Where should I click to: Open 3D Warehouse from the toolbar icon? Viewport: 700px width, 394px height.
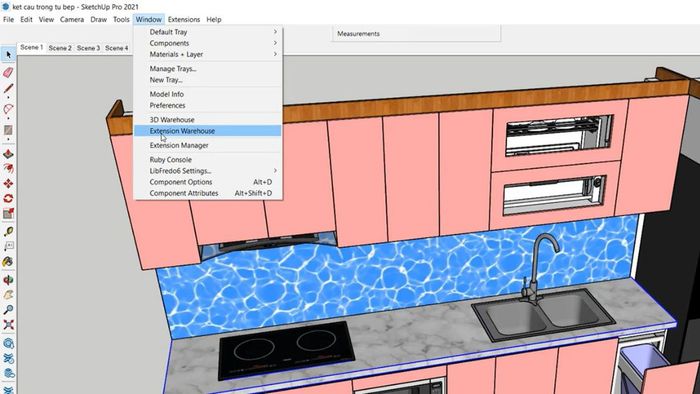tap(8, 343)
